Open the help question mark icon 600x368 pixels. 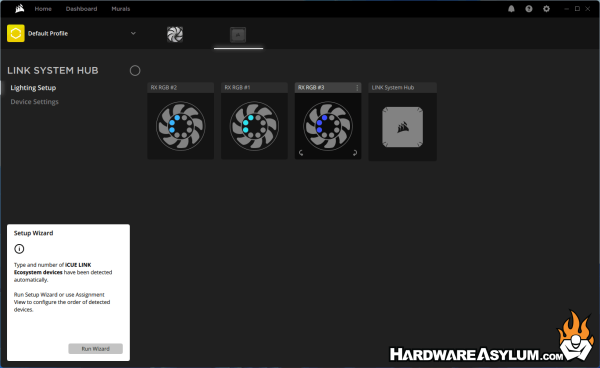click(x=529, y=9)
